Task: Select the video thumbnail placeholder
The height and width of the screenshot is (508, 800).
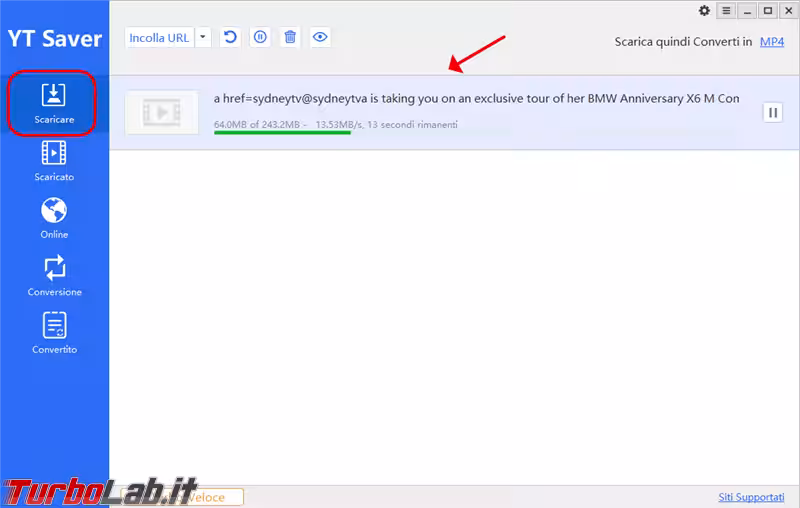Action: 160,113
